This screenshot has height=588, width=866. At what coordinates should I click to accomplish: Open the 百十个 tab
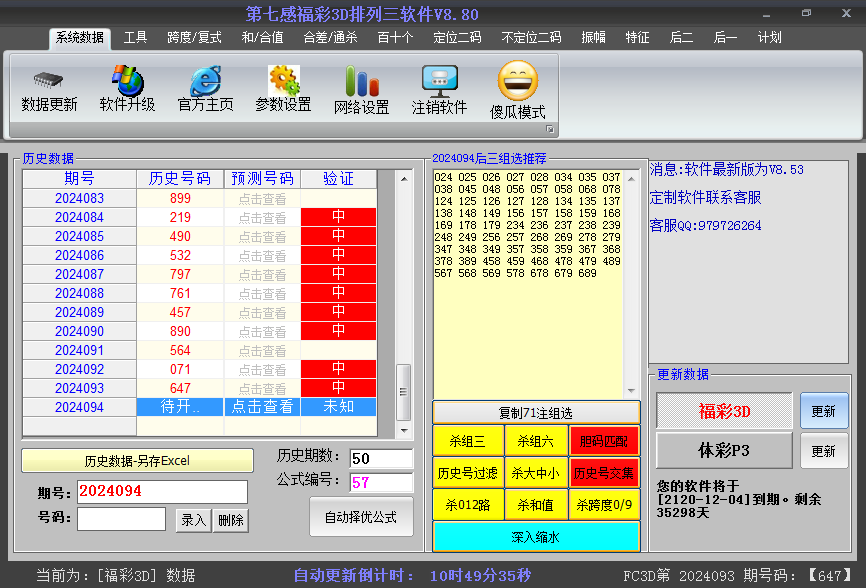tap(395, 38)
